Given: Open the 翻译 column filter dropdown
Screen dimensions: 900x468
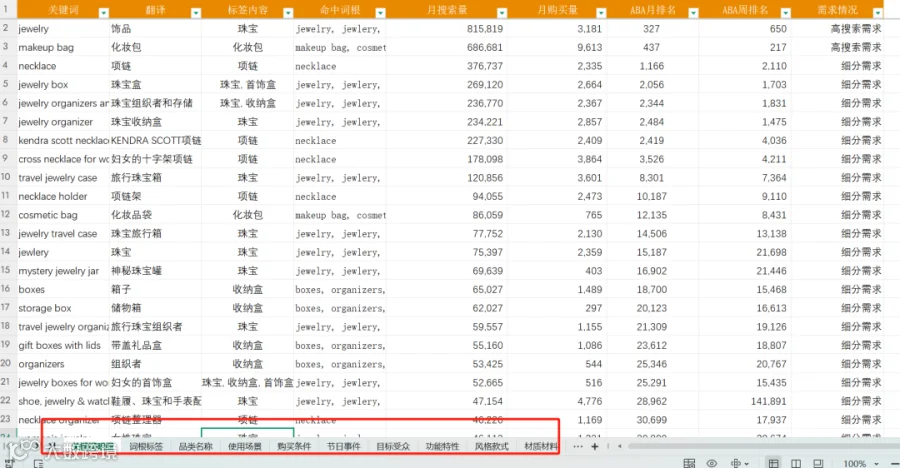Looking at the screenshot, I should [x=196, y=13].
